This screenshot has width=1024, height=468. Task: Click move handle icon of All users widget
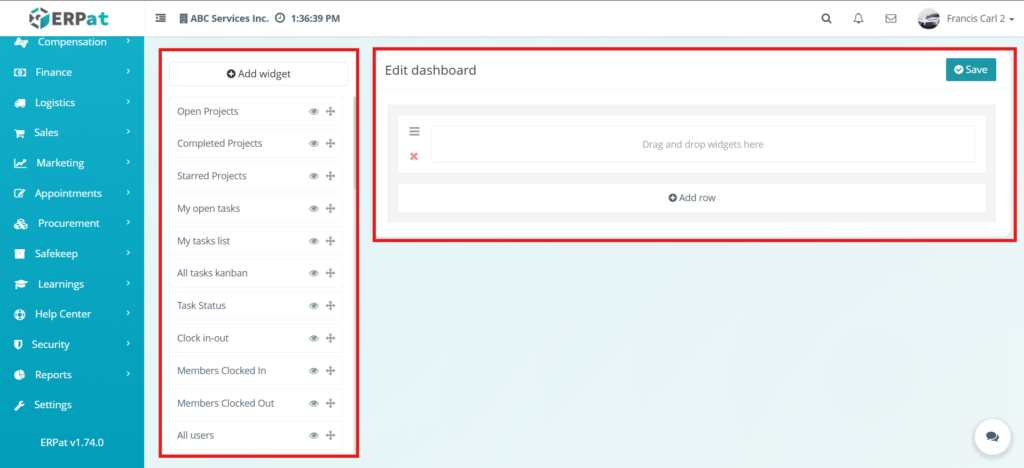click(x=330, y=435)
